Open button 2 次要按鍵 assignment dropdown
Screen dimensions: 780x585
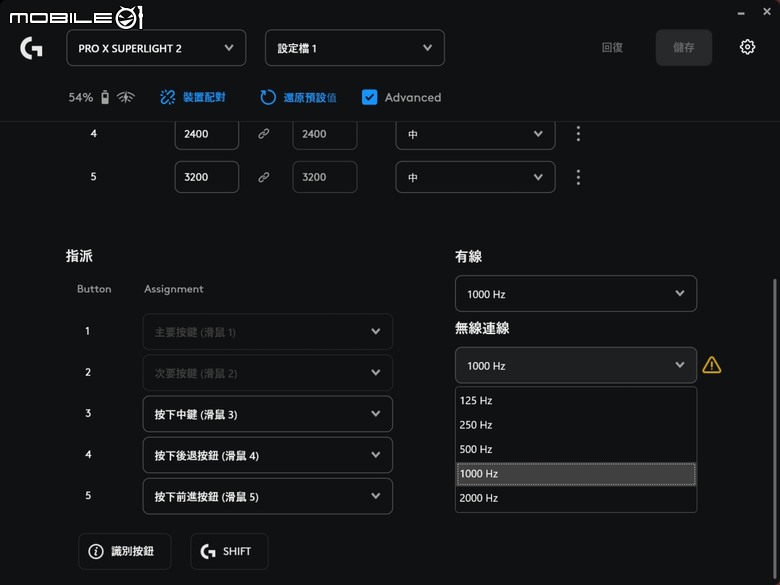click(268, 373)
